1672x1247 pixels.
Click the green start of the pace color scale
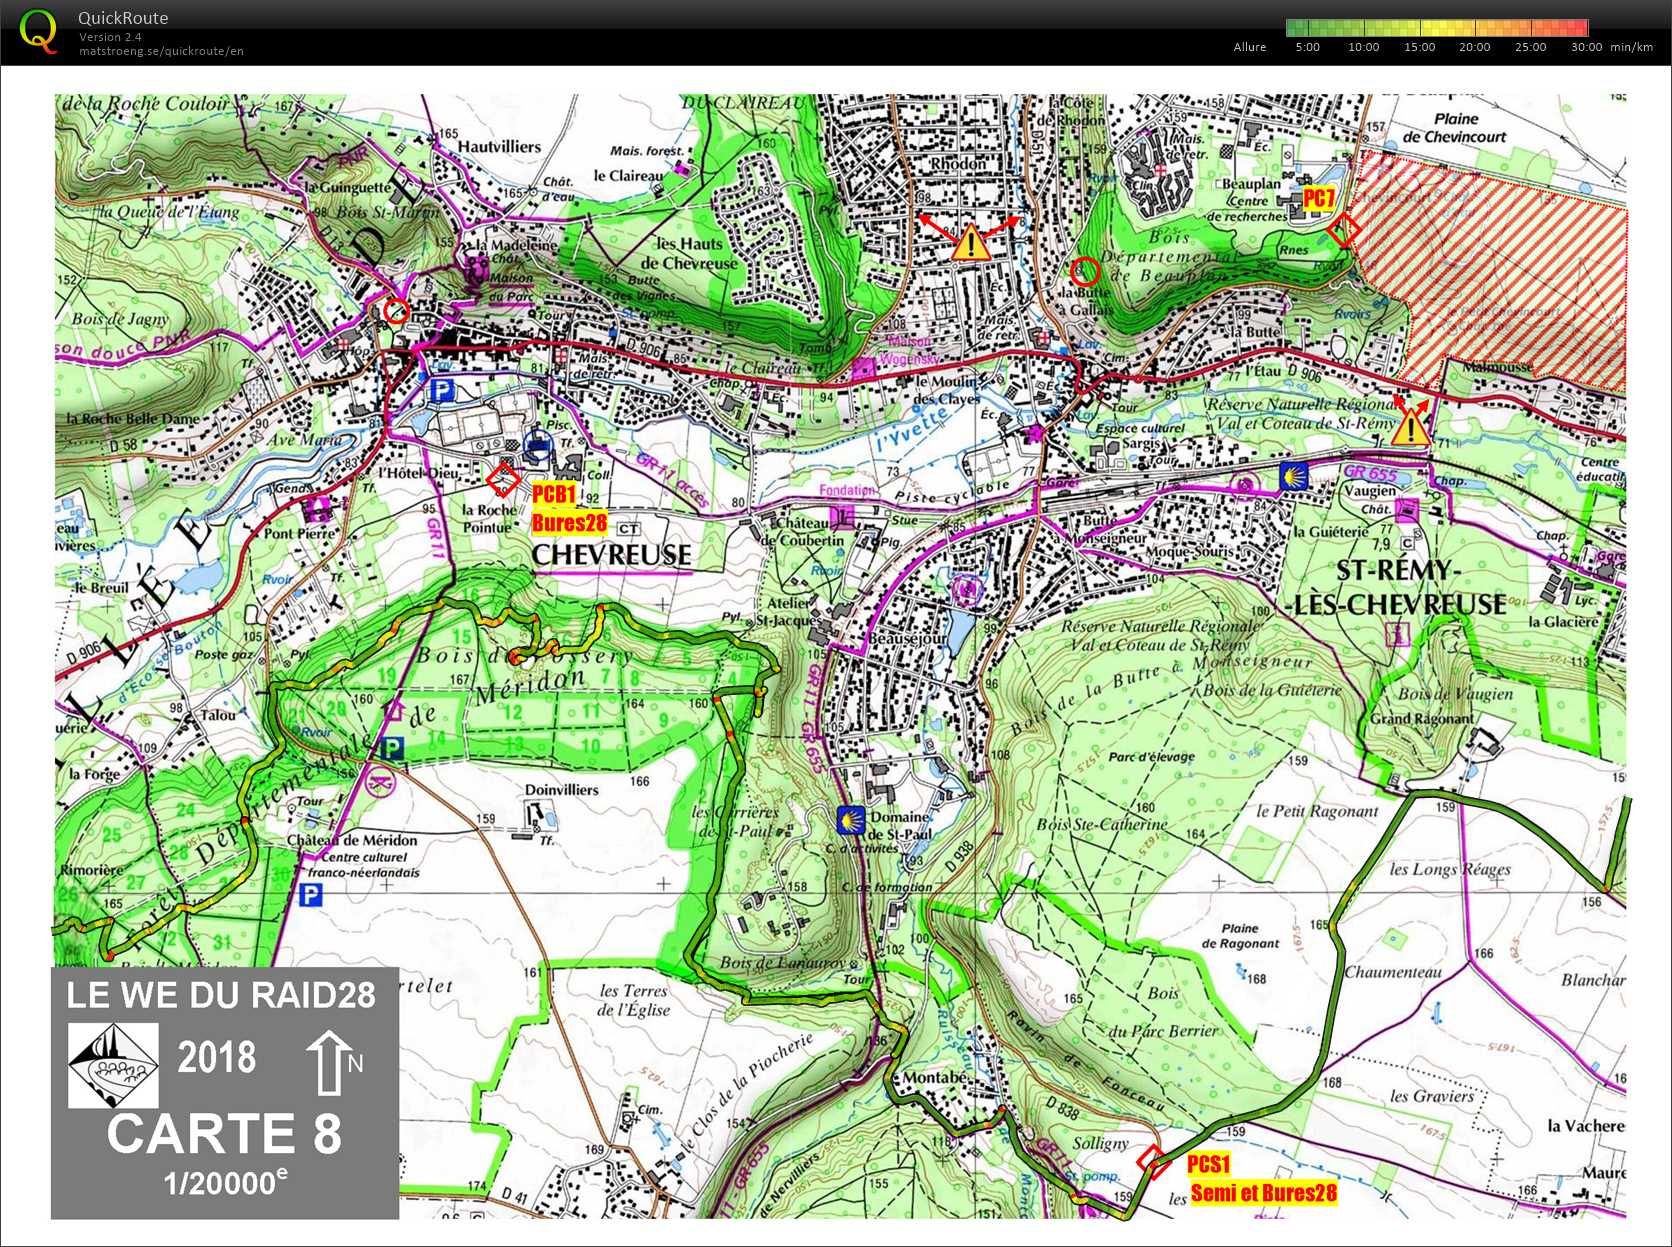tap(1296, 28)
